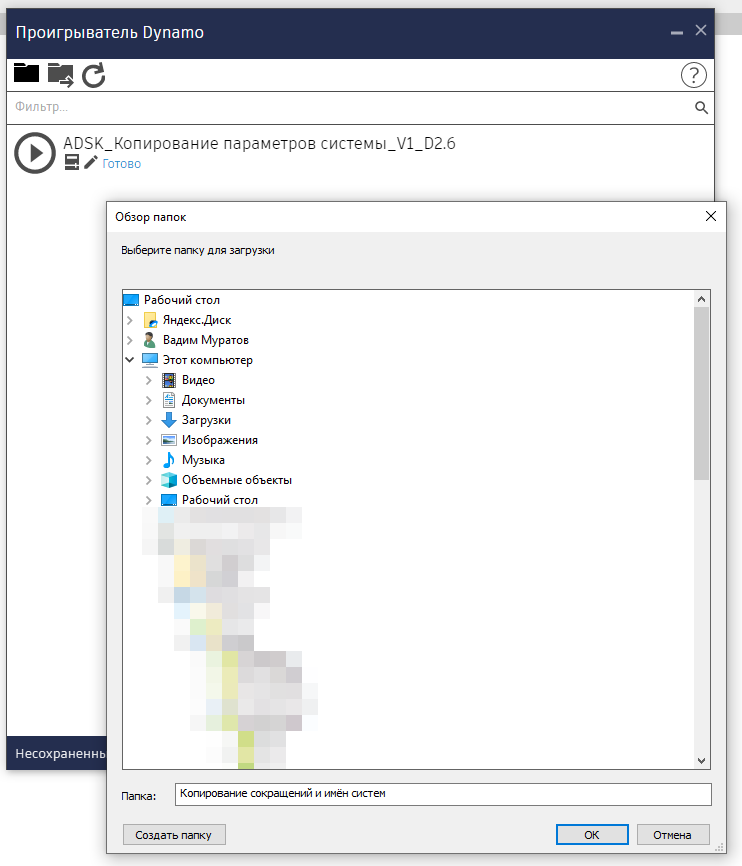Click the search magnifier in filter bar
Image resolution: width=742 pixels, height=866 pixels.
pos(701,108)
